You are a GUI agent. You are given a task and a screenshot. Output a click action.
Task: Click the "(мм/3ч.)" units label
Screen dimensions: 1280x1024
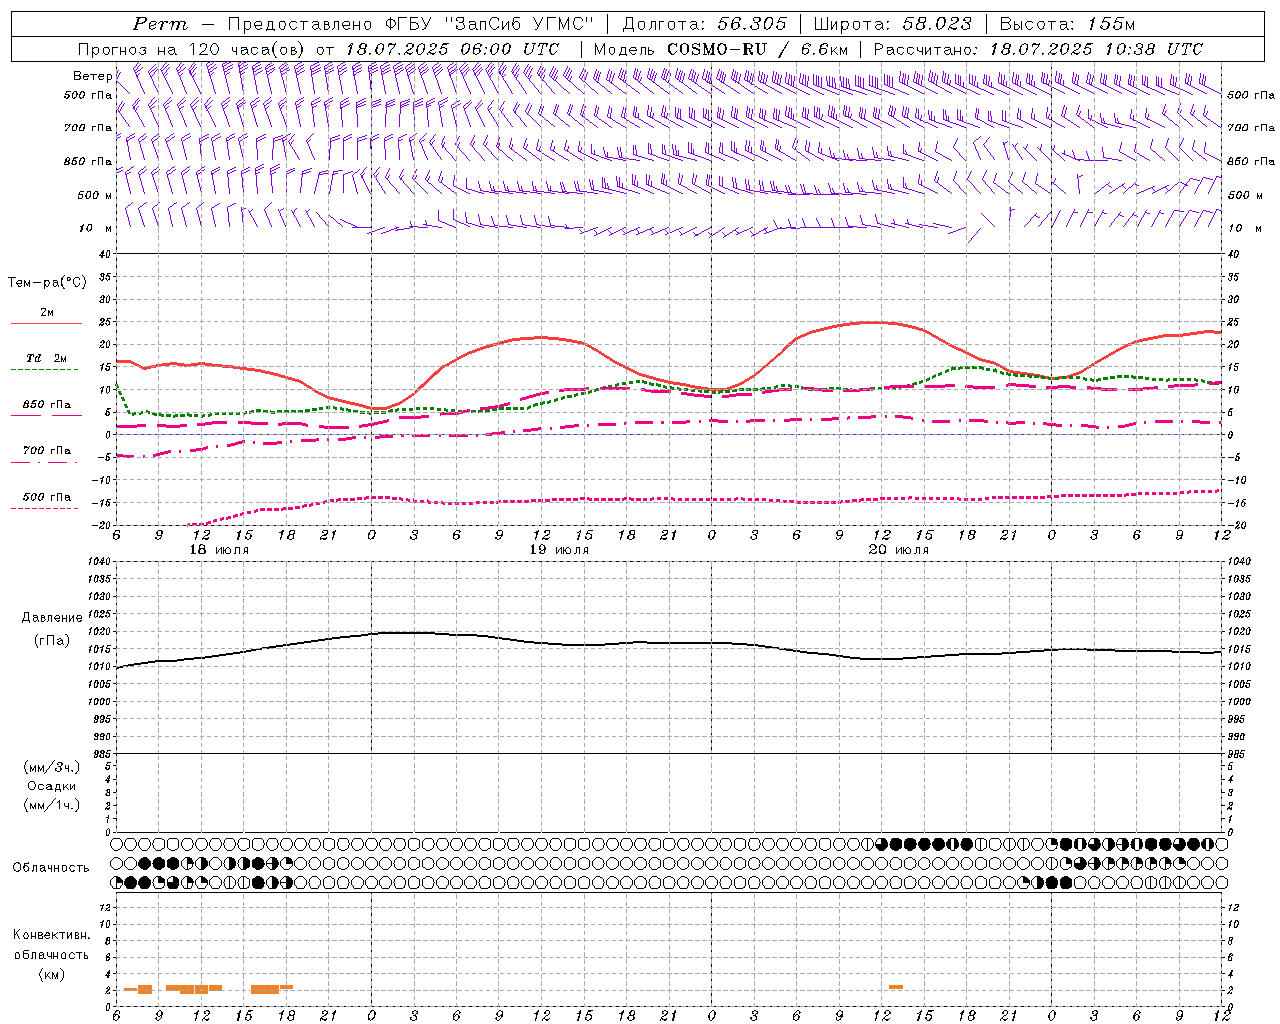click(x=51, y=767)
